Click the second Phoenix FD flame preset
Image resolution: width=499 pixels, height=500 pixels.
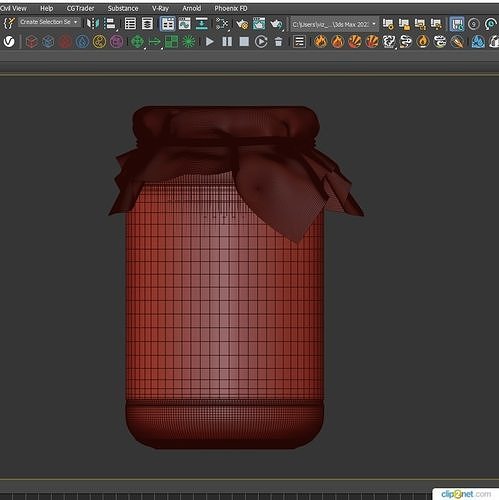tap(337, 42)
